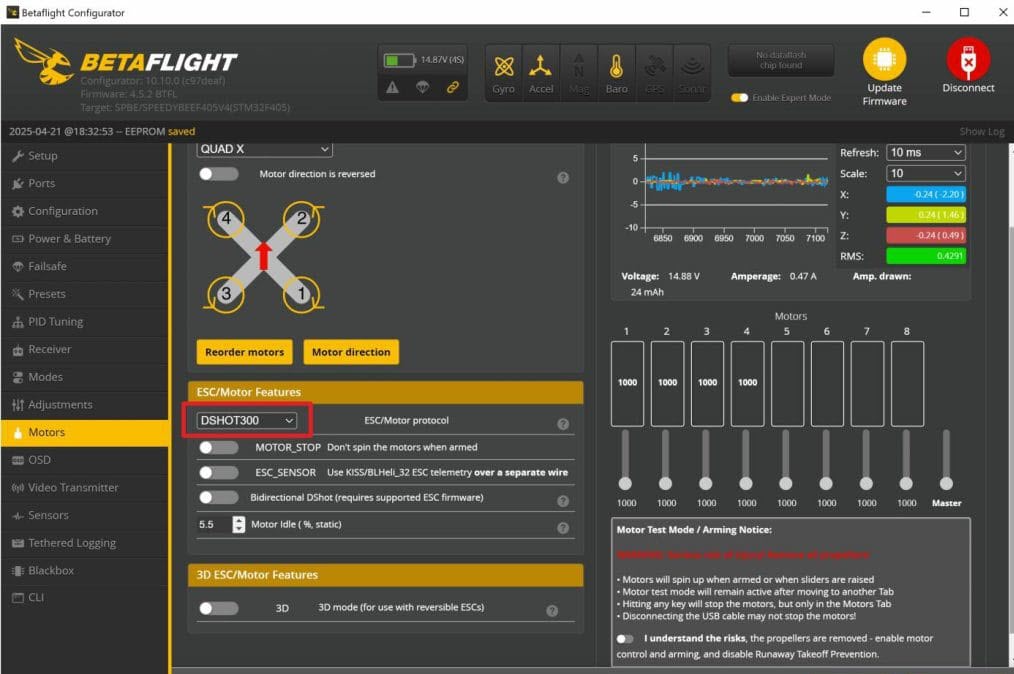Click the Sonar sensor icon

coord(692,67)
